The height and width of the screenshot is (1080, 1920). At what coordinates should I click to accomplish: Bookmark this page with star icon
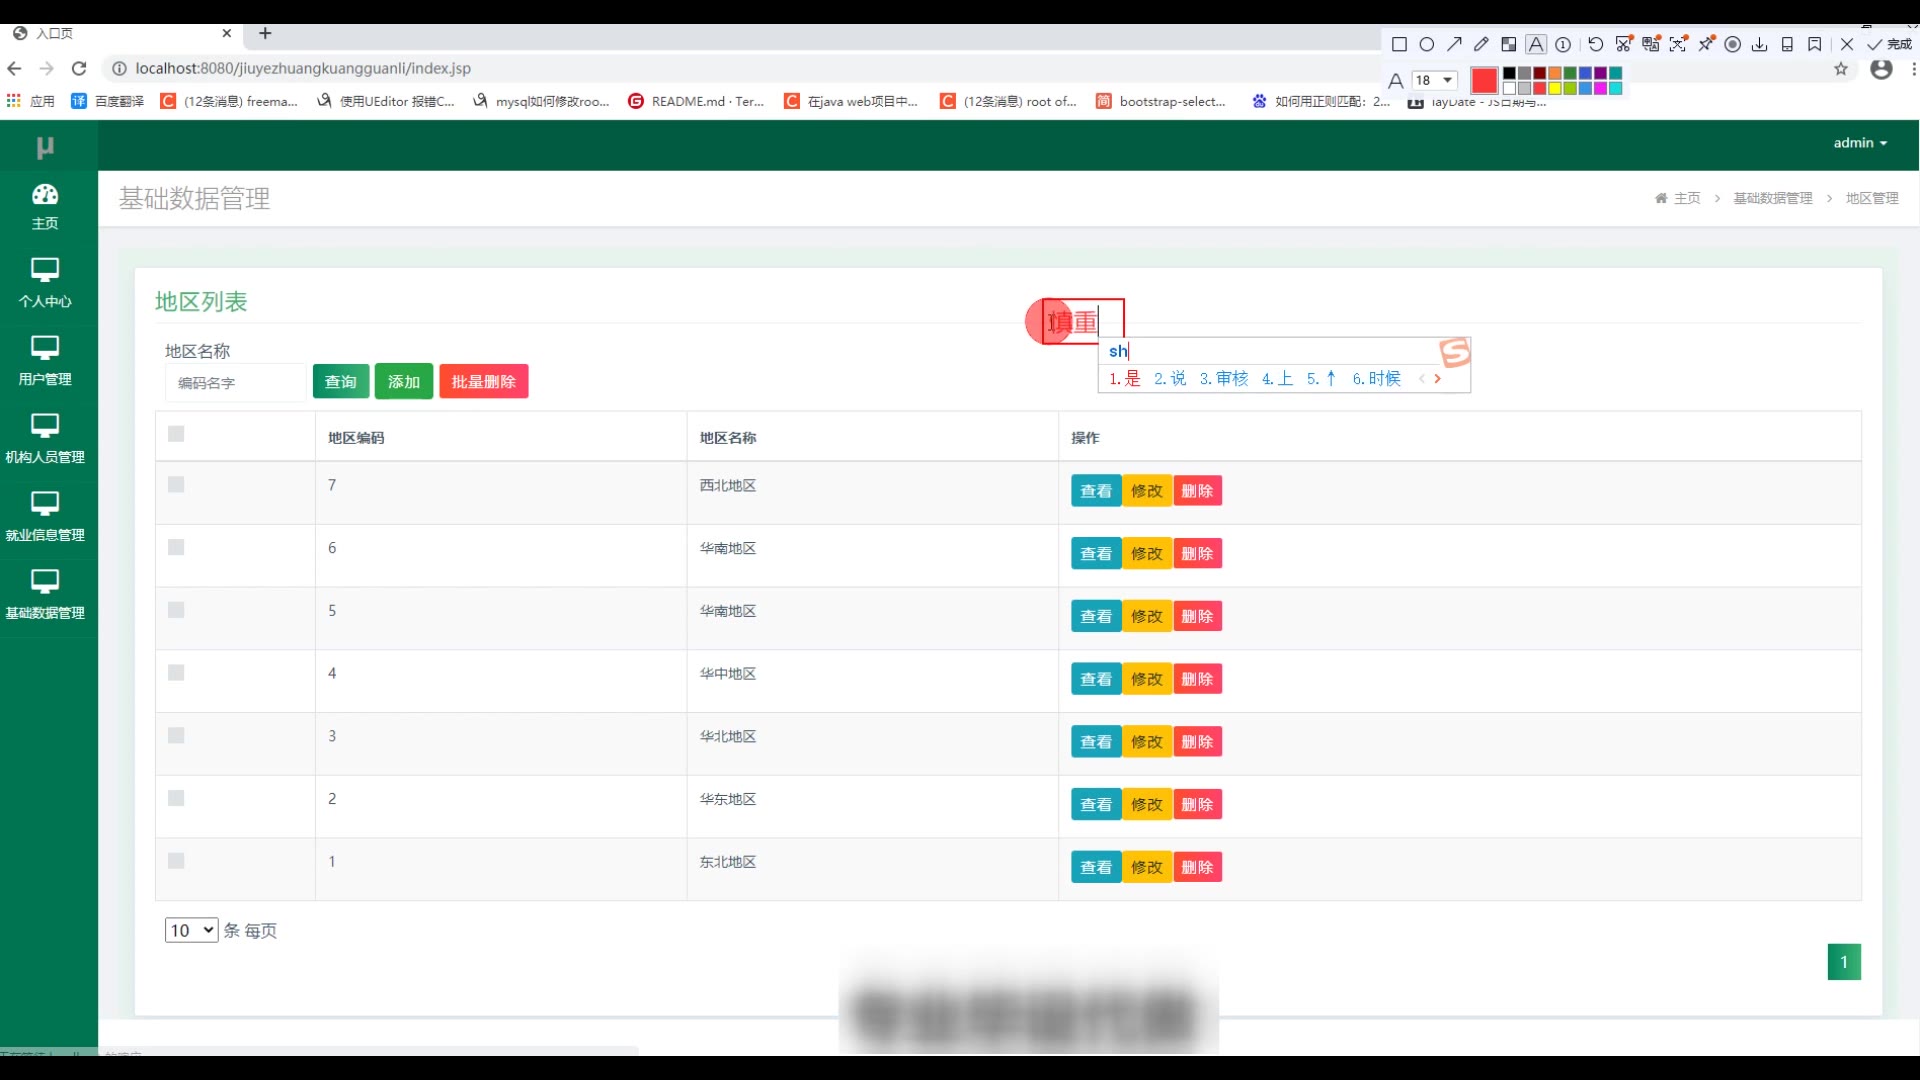[1841, 69]
